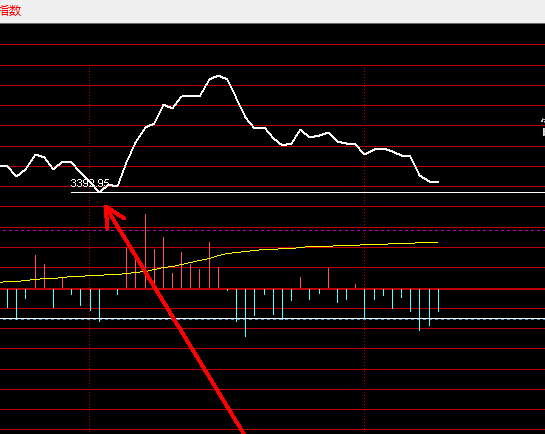545x434 pixels.
Task: Select the white horizontal support line
Action: coord(308,192)
